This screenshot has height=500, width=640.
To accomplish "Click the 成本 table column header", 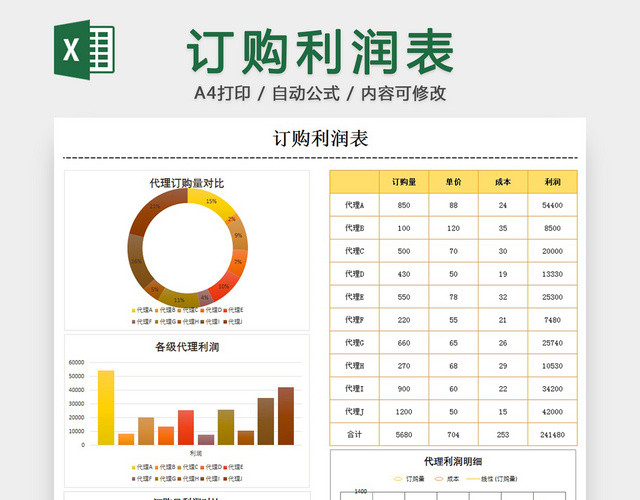I will point(503,182).
